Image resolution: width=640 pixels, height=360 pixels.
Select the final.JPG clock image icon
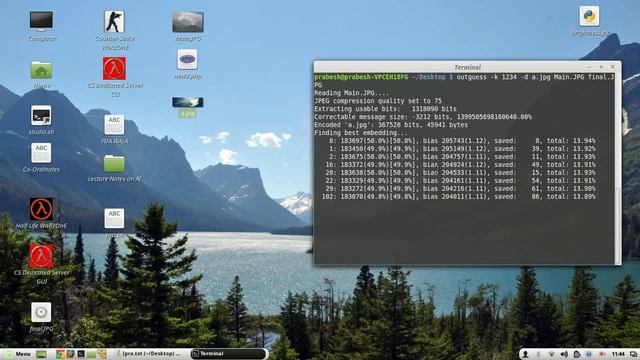coord(41,313)
